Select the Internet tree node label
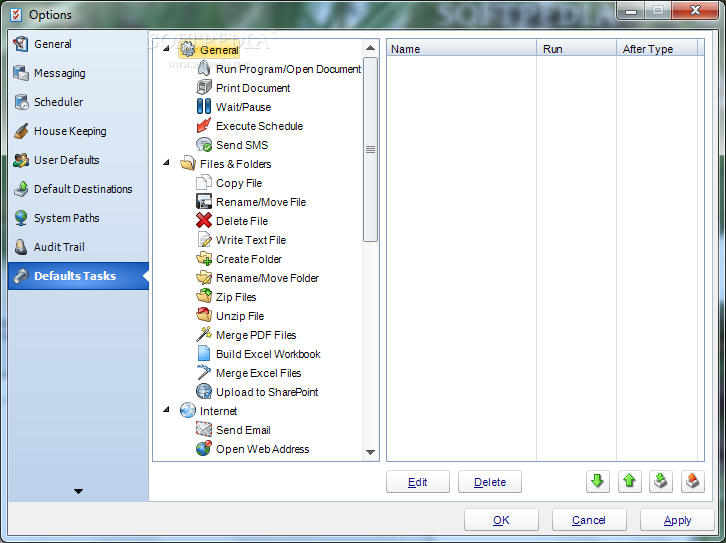726x543 pixels. coord(219,411)
